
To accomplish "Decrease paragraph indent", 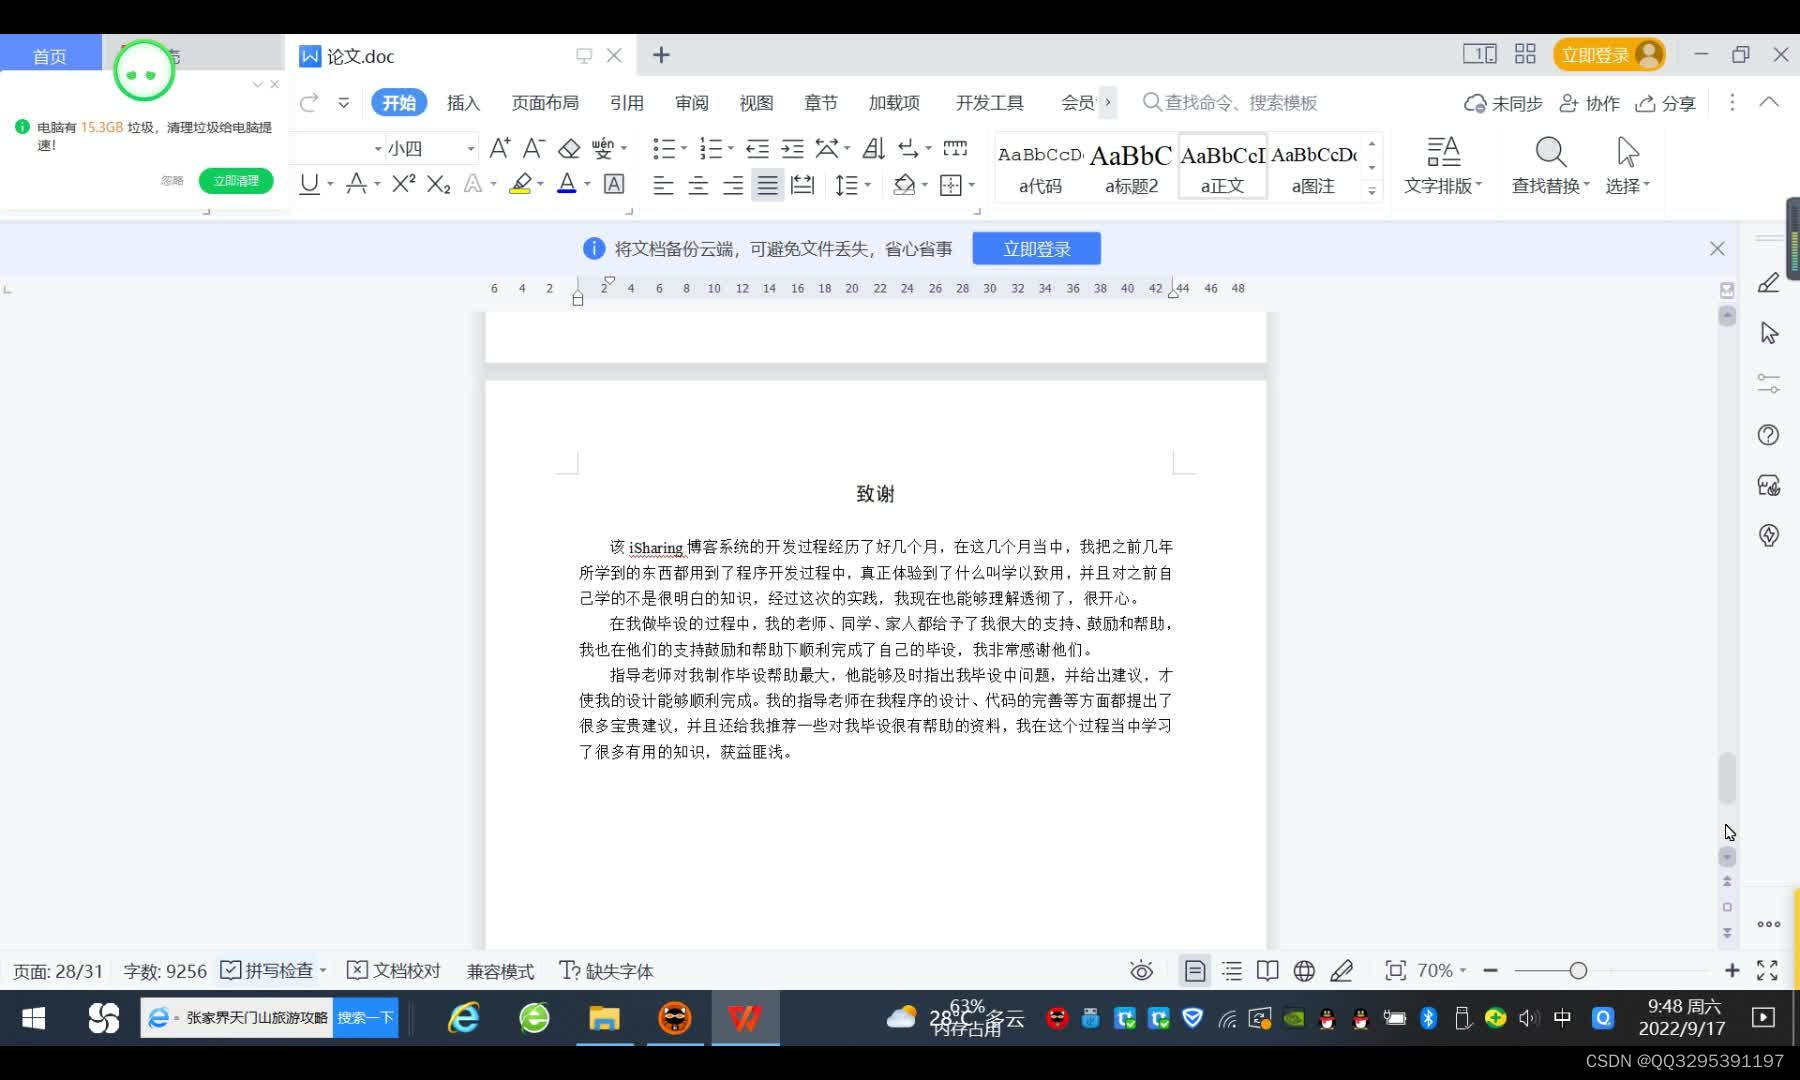I will [758, 149].
